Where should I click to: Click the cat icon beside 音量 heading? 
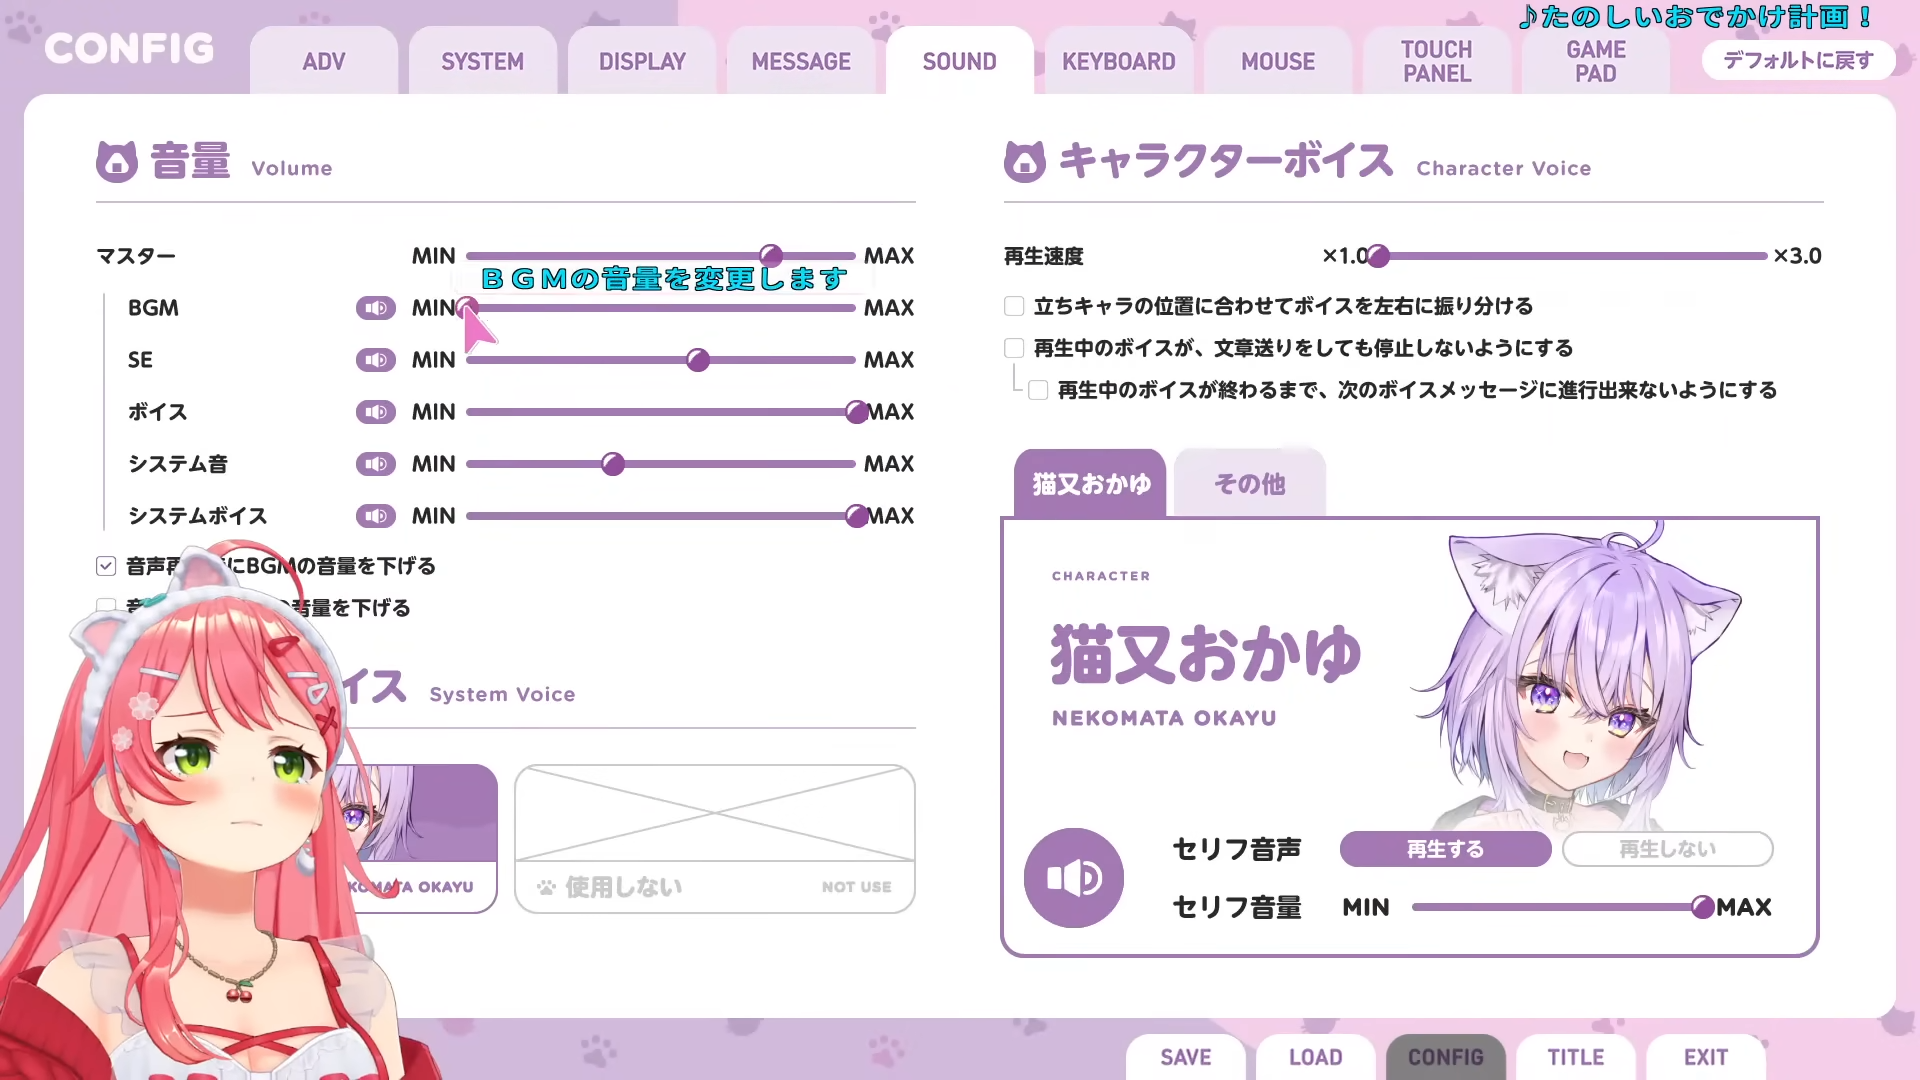pos(117,161)
